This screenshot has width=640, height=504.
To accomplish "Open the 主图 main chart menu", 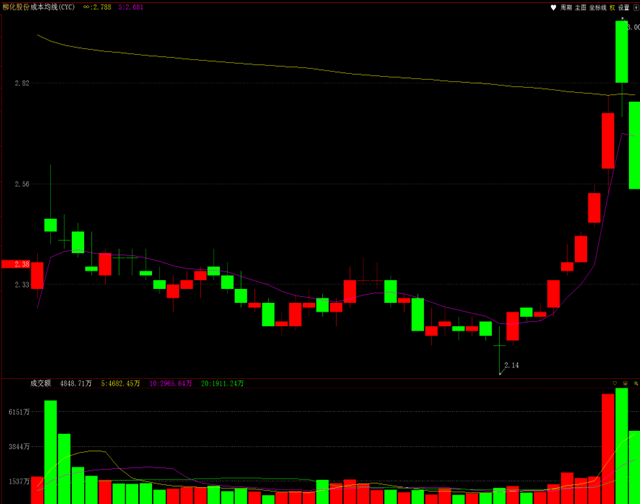I will point(580,7).
